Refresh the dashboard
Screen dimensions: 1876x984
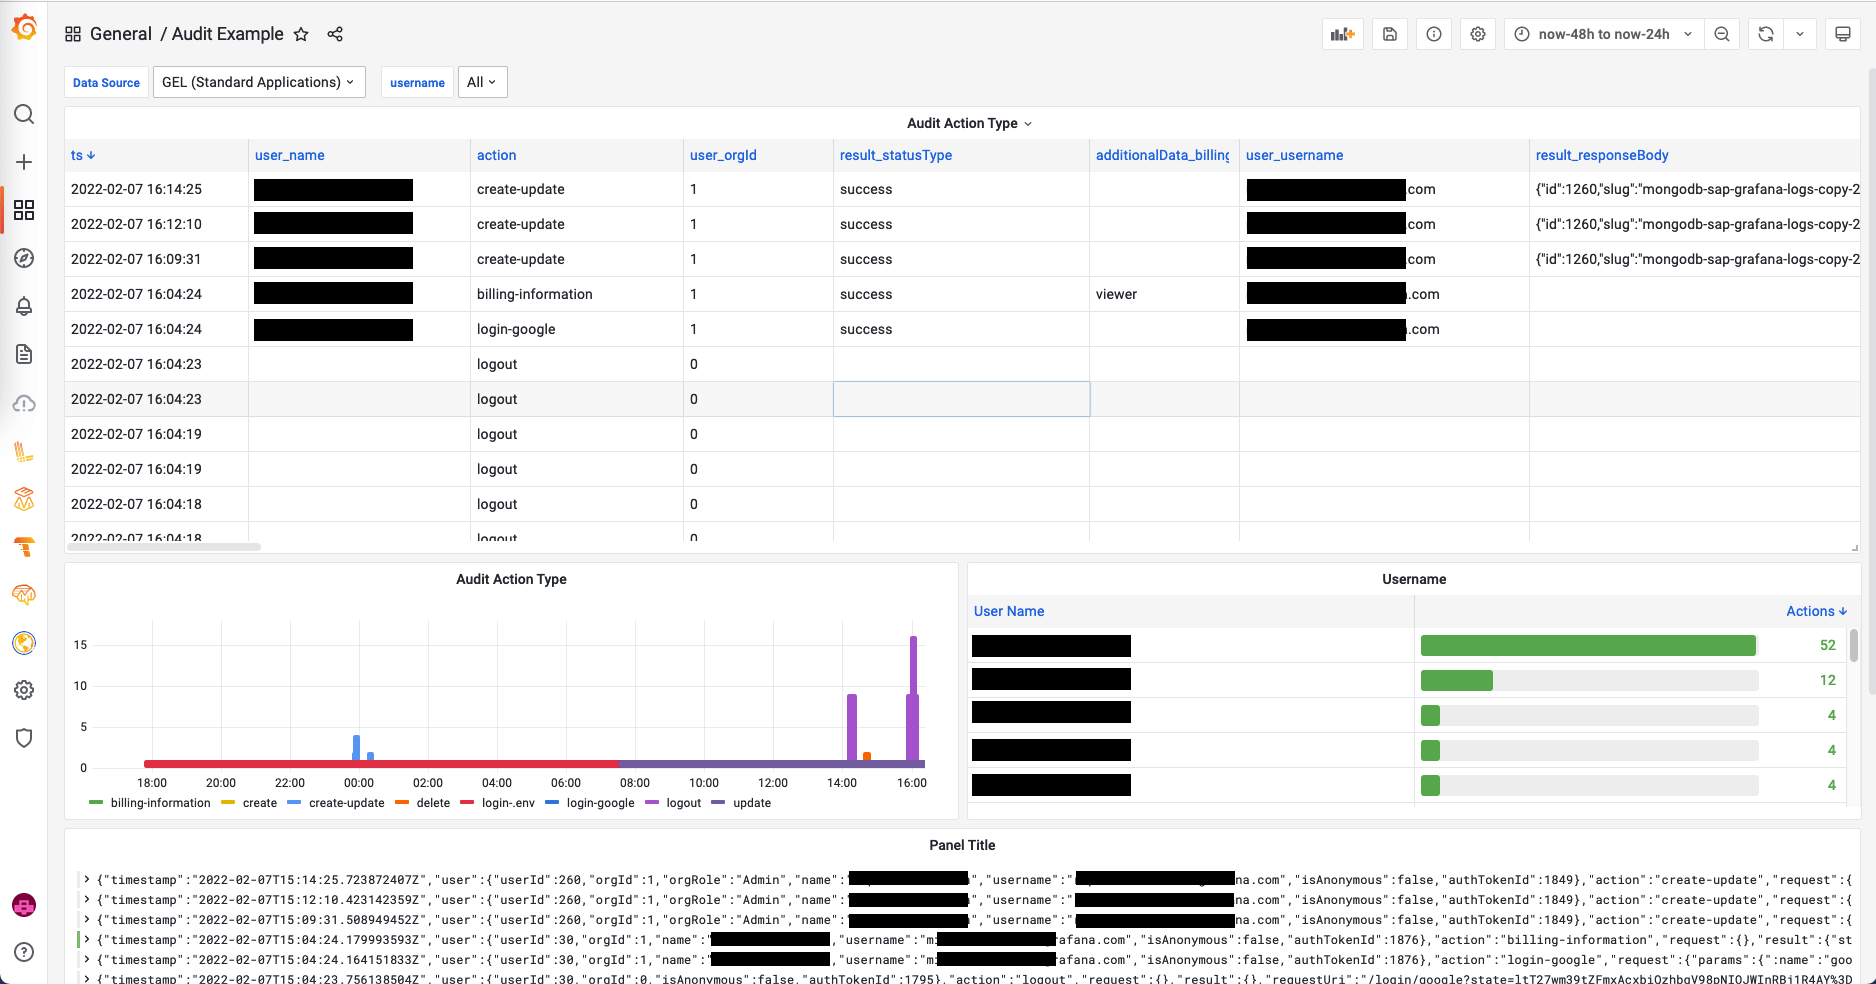pos(1766,34)
